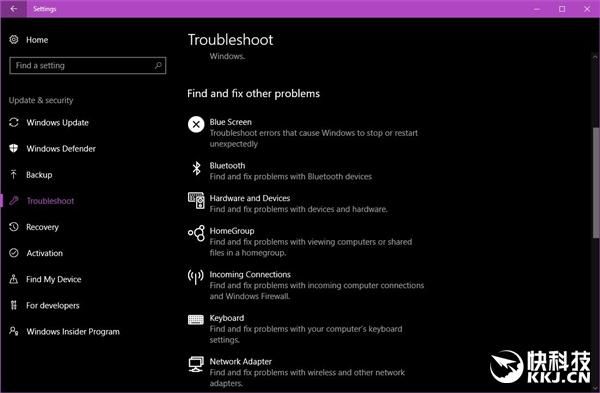This screenshot has width=600, height=393.
Task: Select the Keyboard troubleshooter icon
Action: pyautogui.click(x=196, y=320)
